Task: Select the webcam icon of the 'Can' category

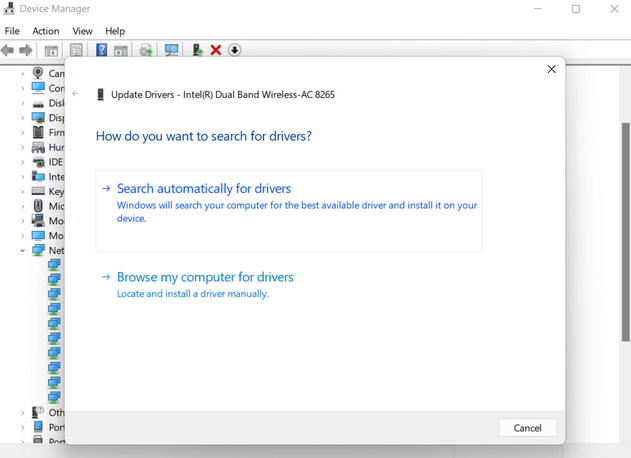Action: pyautogui.click(x=38, y=73)
